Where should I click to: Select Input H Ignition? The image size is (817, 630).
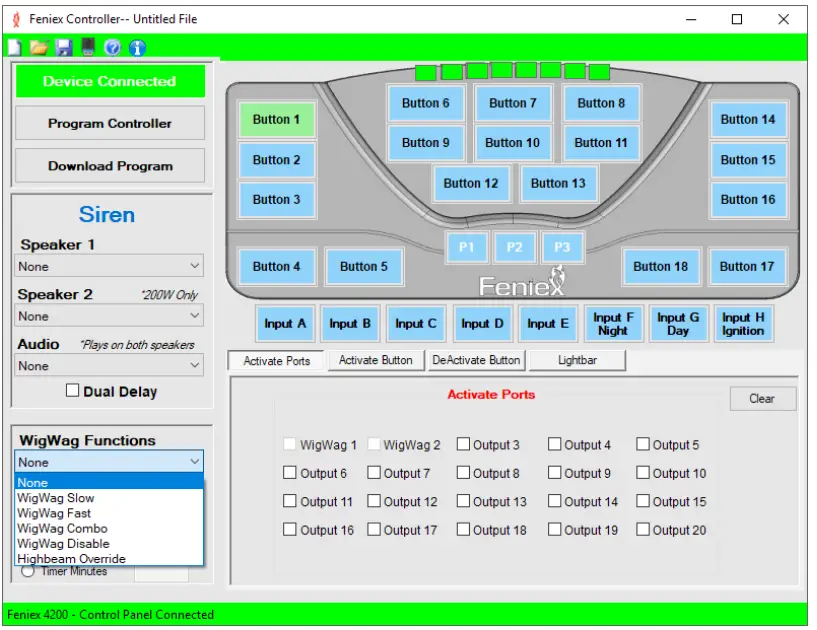(x=744, y=324)
